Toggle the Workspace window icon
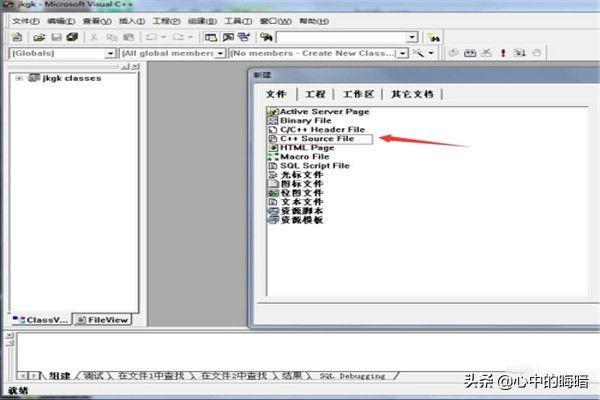 [210, 37]
